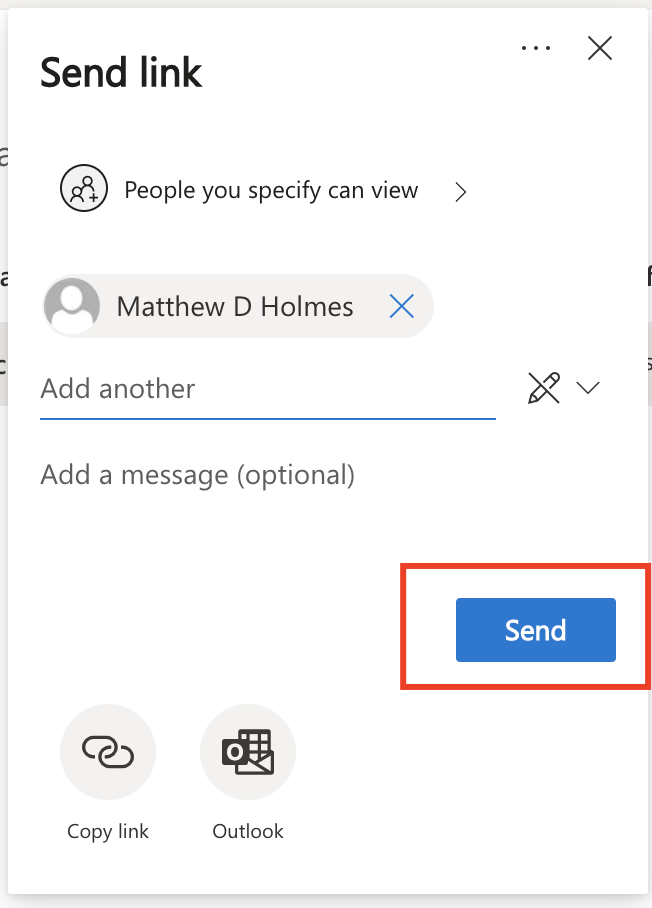Select the Matthew D Holmes recipient chip
The width and height of the screenshot is (652, 908).
[237, 306]
